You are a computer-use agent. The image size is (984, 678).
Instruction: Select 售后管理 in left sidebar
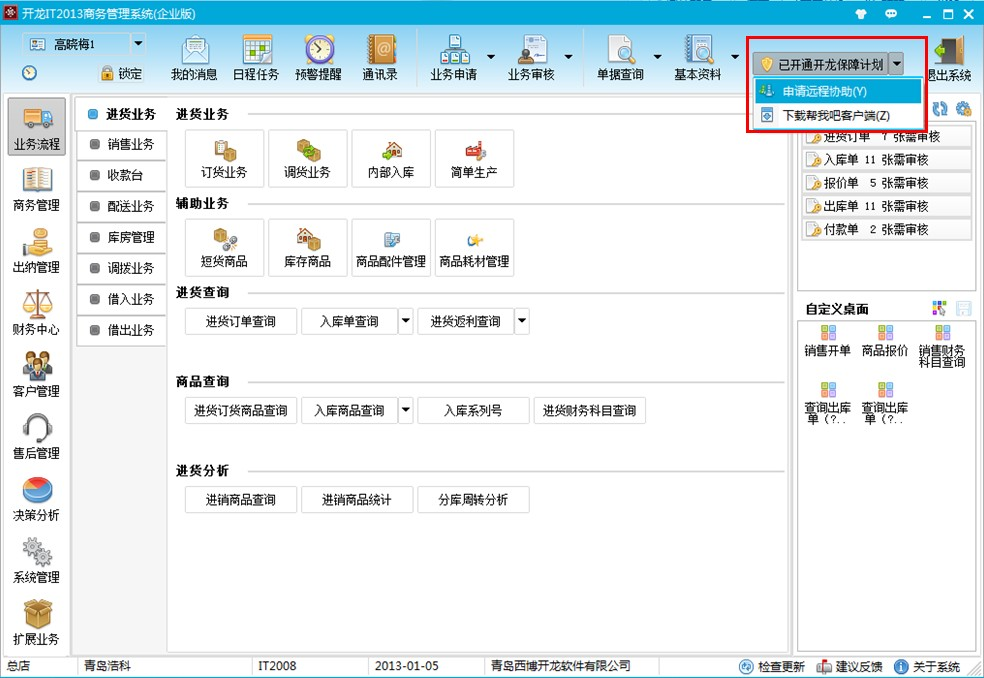click(37, 438)
